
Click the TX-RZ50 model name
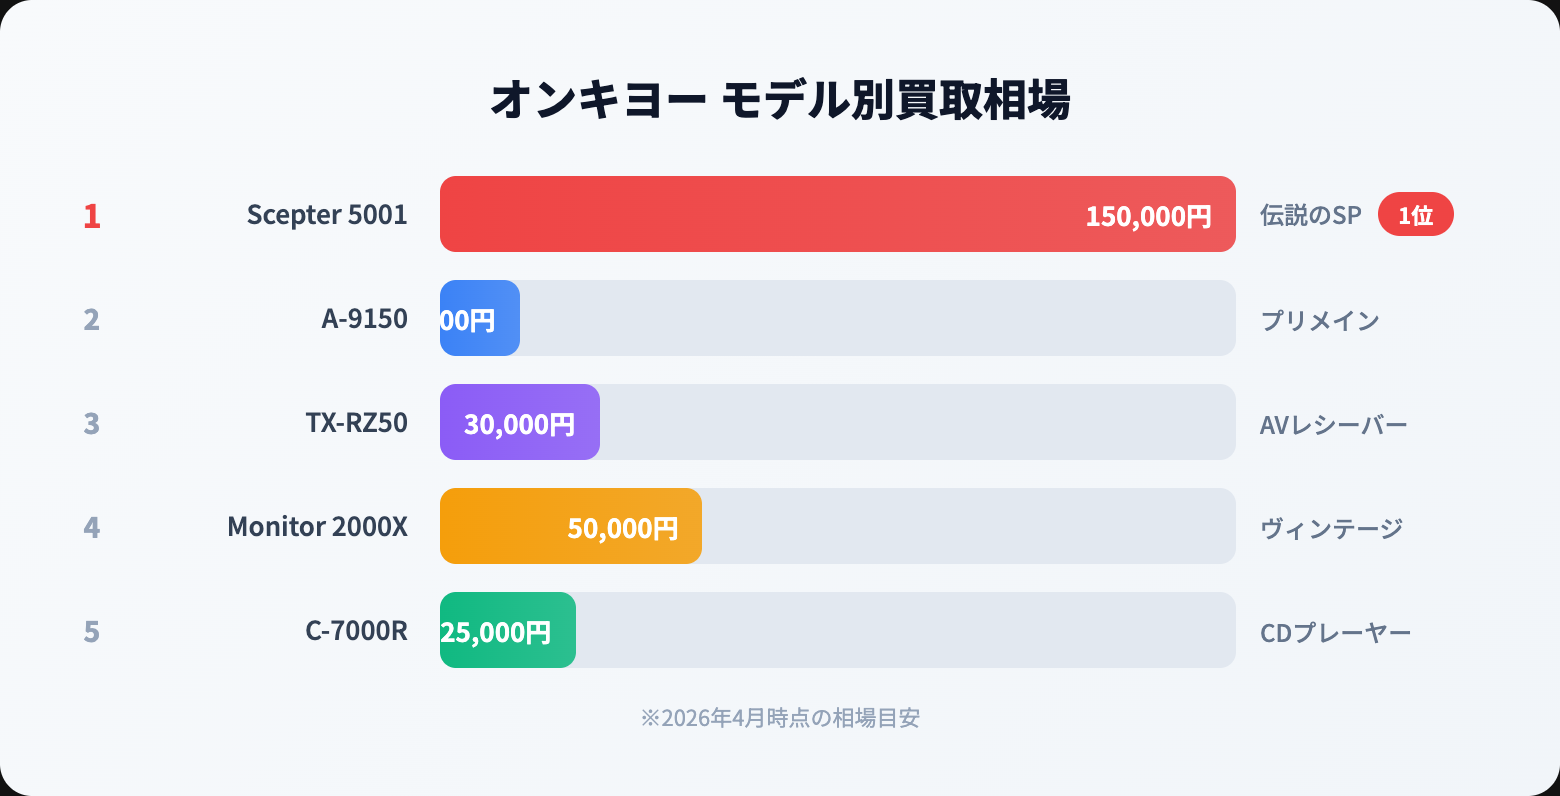356,423
